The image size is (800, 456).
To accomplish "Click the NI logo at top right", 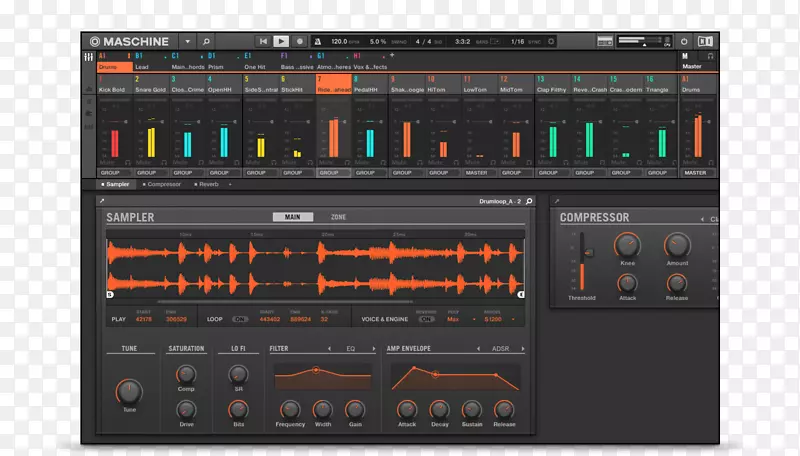I will 706,41.
